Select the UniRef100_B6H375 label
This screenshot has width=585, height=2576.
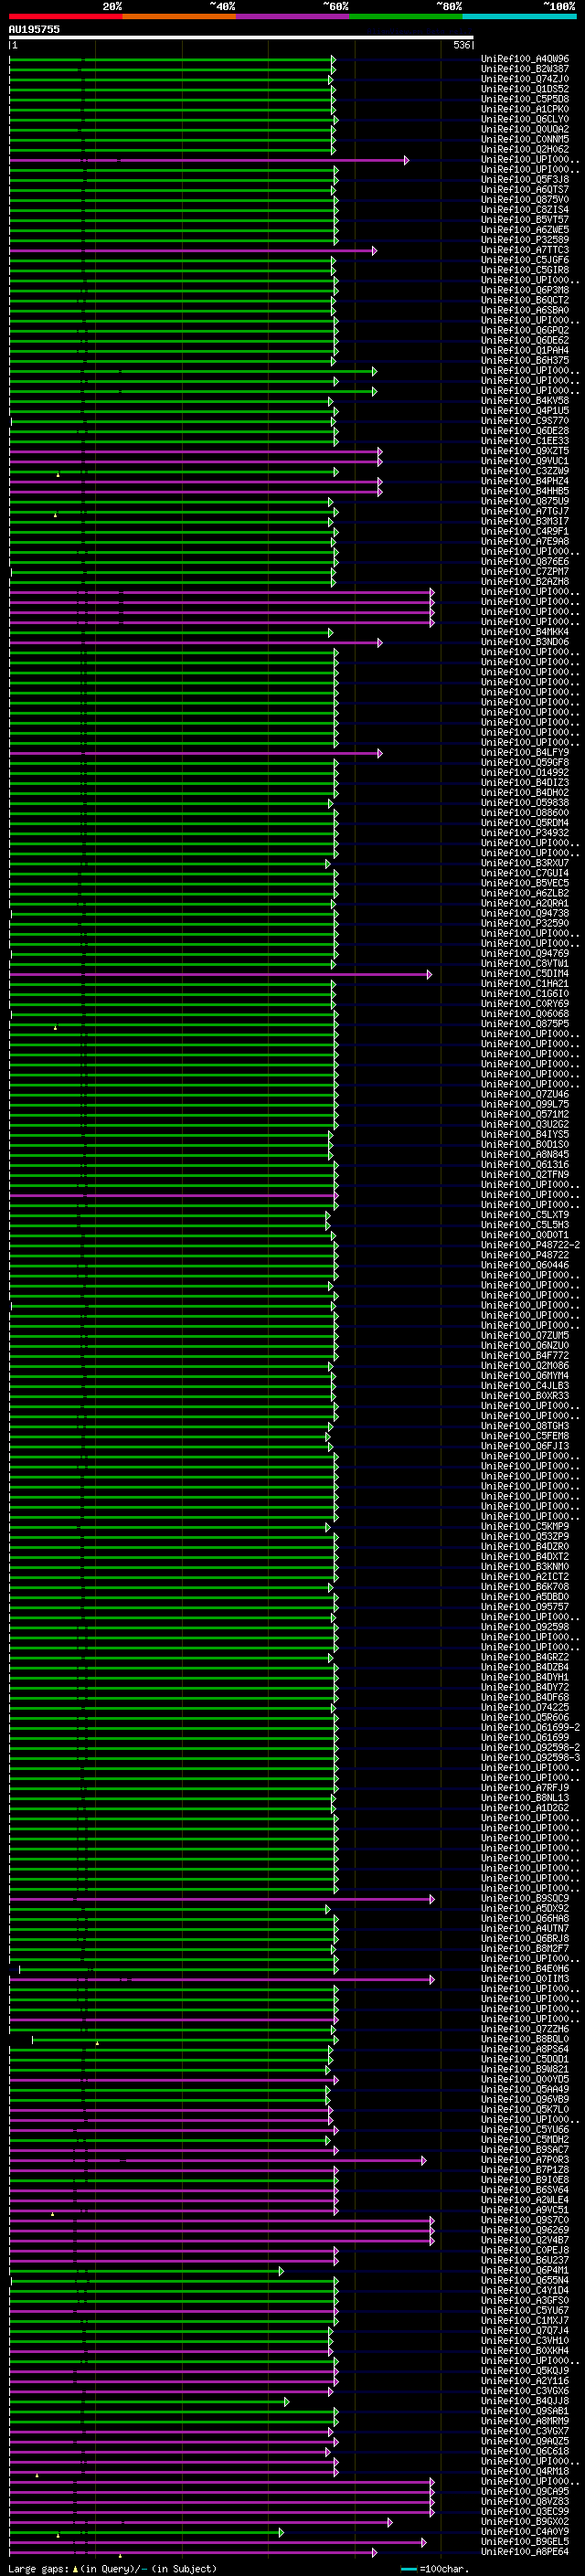(525, 360)
